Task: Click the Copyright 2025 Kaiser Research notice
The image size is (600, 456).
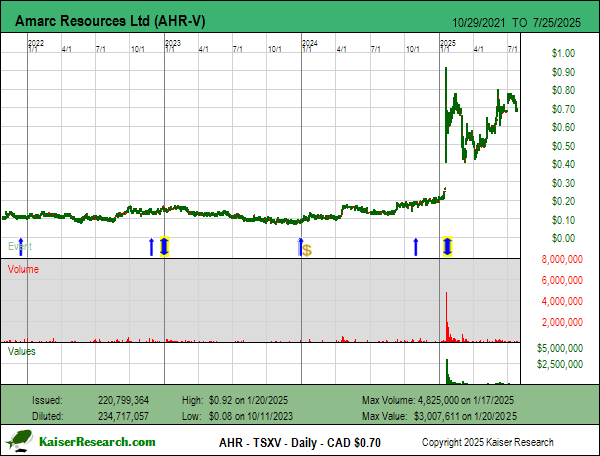Action: [488, 442]
